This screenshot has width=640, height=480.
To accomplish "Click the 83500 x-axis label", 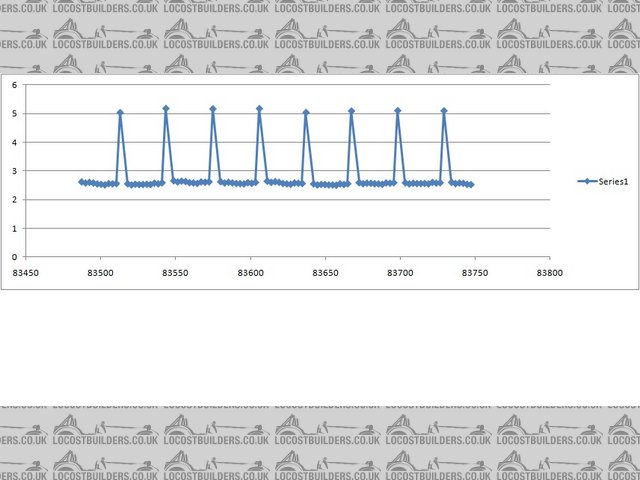I will (100, 271).
